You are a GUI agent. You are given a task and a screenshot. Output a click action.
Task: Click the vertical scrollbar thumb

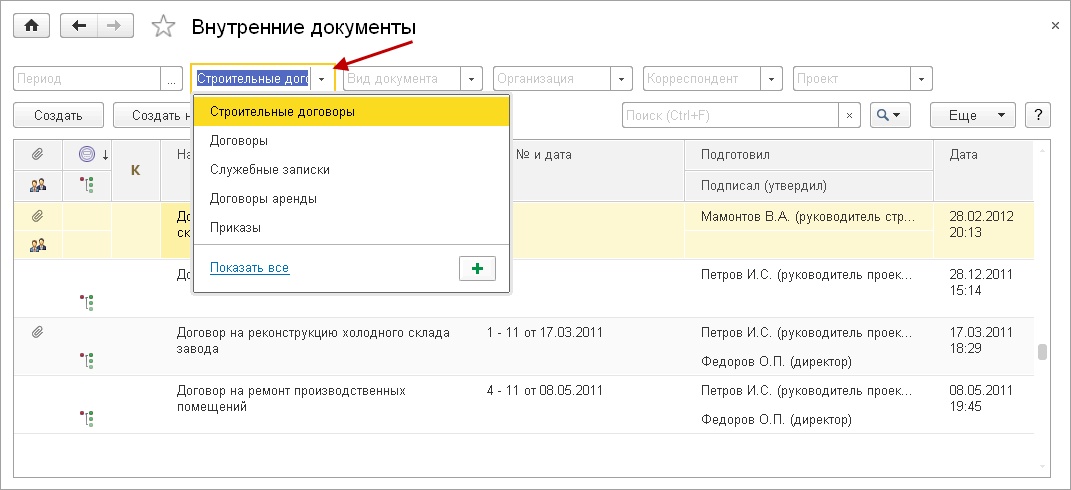(x=1042, y=351)
